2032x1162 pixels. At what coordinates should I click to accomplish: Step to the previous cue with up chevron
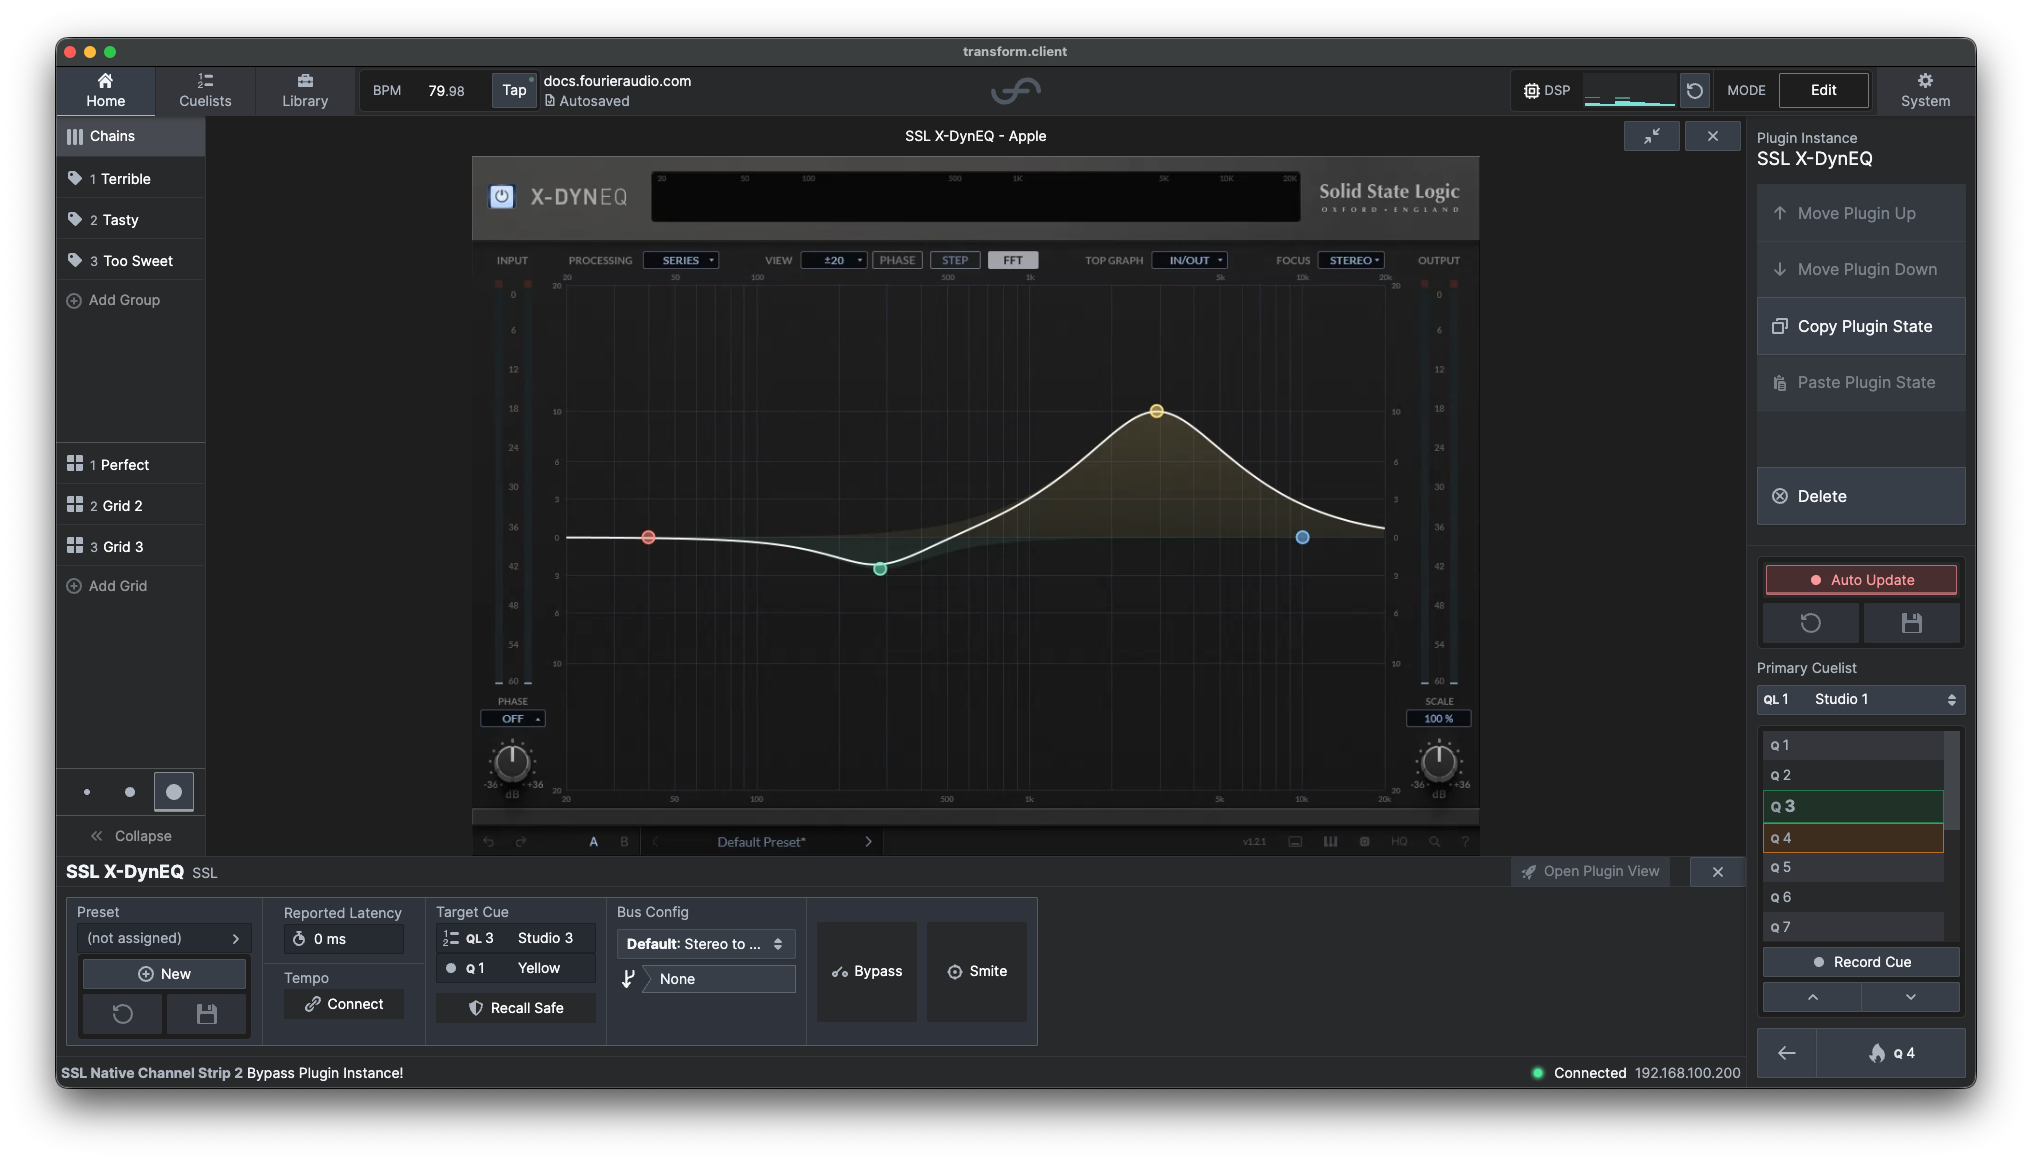[x=1812, y=997]
